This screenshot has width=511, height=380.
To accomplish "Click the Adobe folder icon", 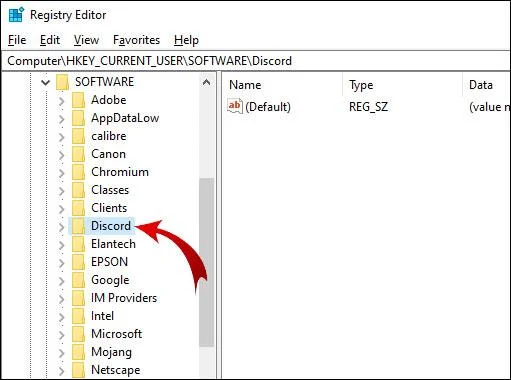I will [x=78, y=100].
